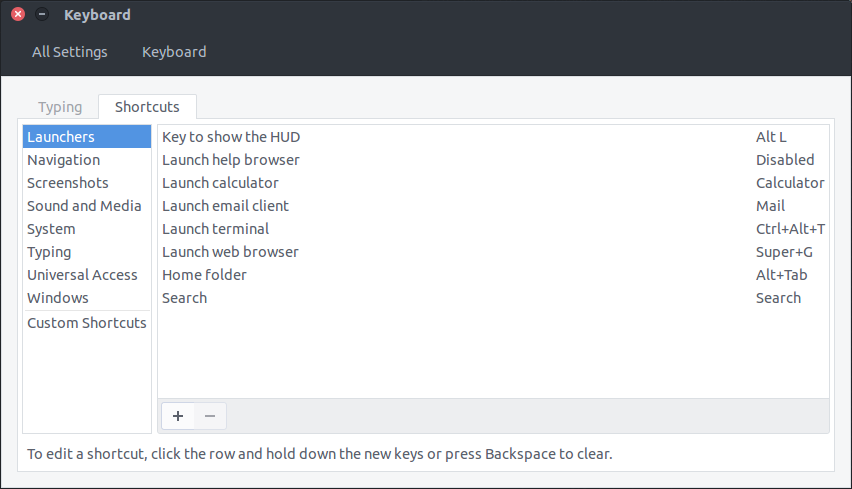Minimize the Keyboard settings window
The image size is (852, 489).
(x=42, y=14)
